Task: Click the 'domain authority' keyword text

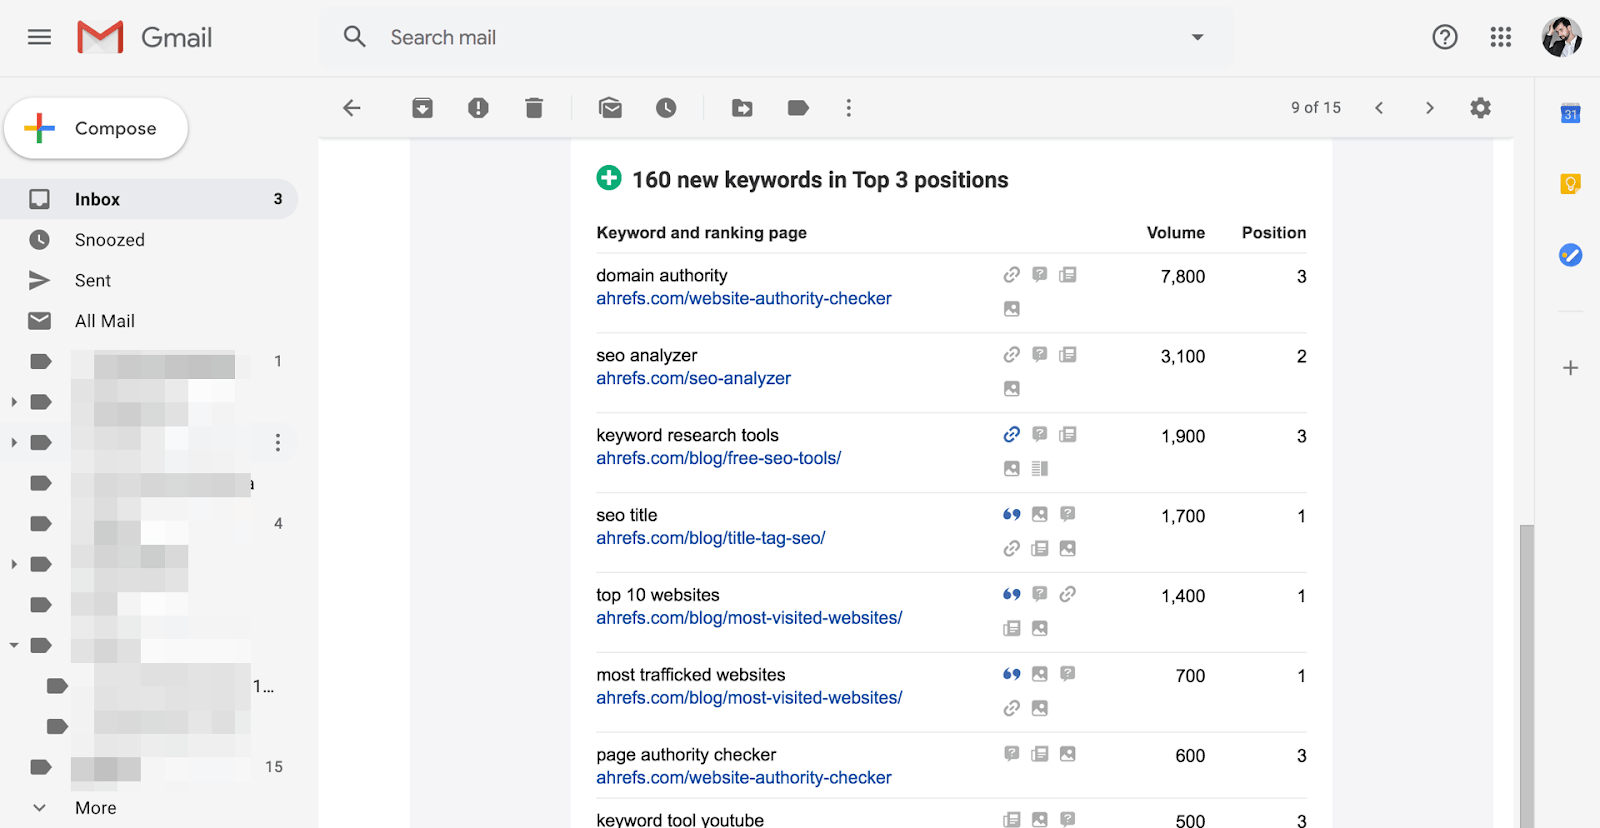Action: [x=662, y=275]
